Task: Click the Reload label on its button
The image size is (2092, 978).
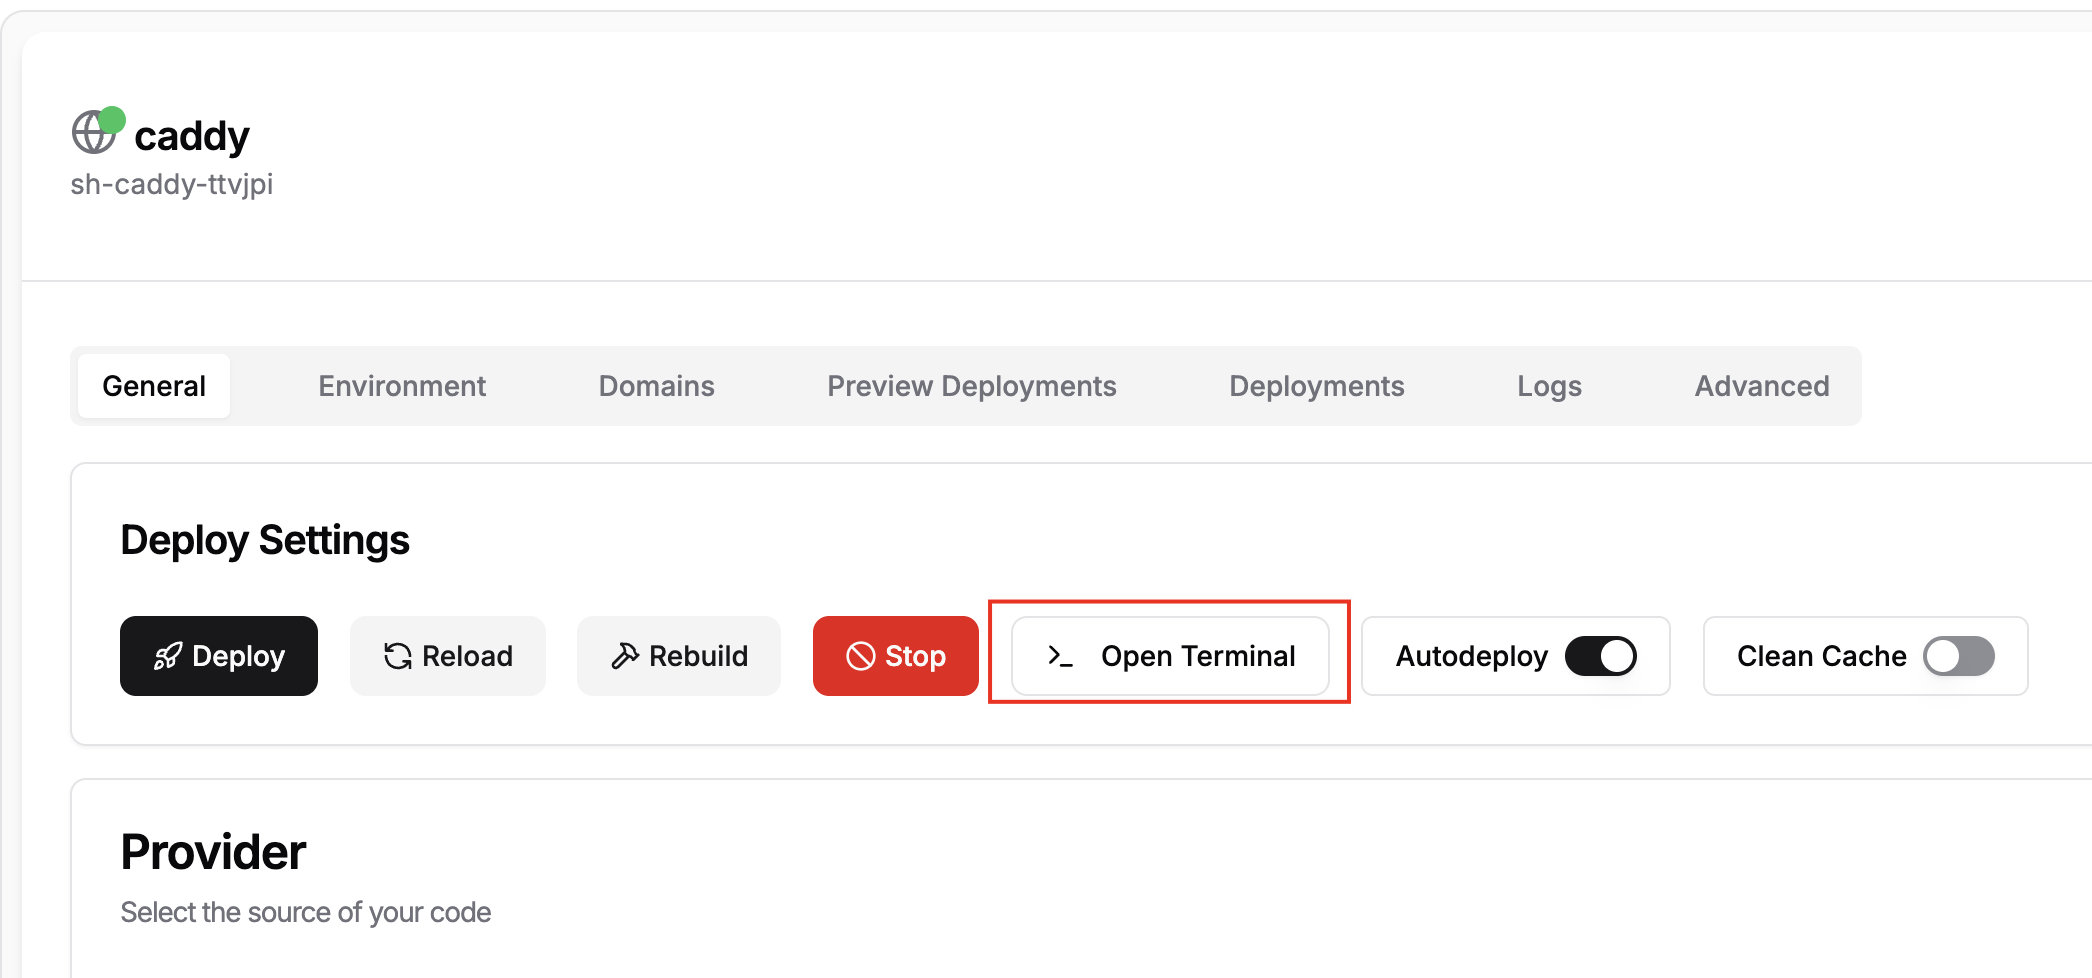Action: point(467,656)
